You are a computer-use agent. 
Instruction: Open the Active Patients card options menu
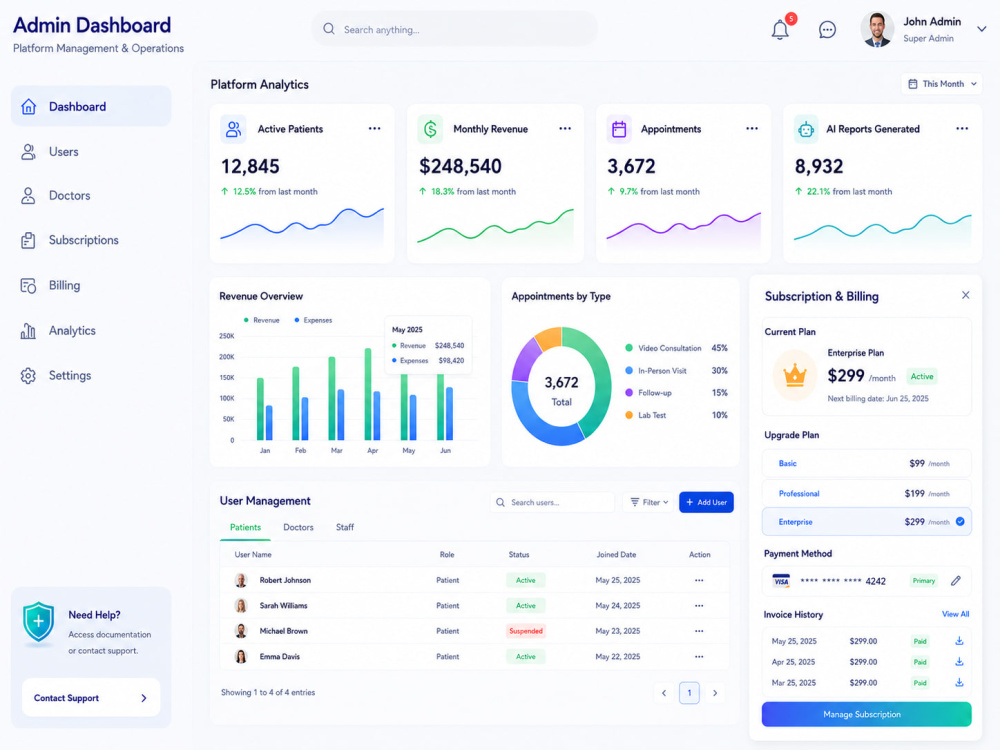point(374,129)
